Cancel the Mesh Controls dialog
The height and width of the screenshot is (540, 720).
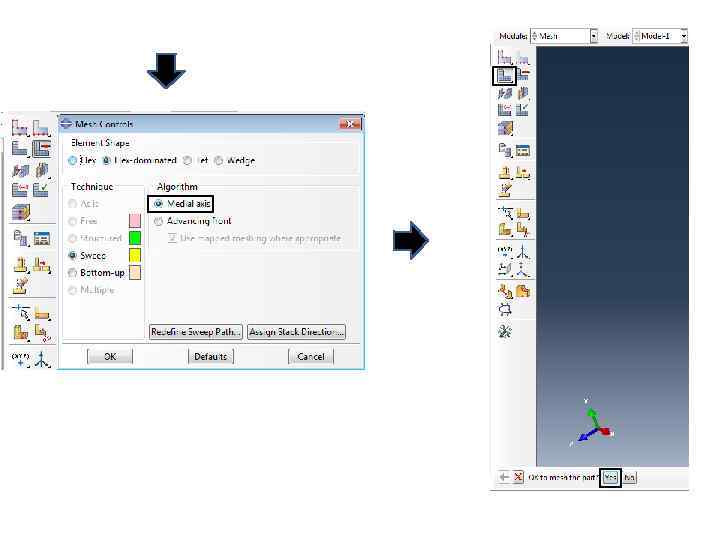pyautogui.click(x=311, y=356)
